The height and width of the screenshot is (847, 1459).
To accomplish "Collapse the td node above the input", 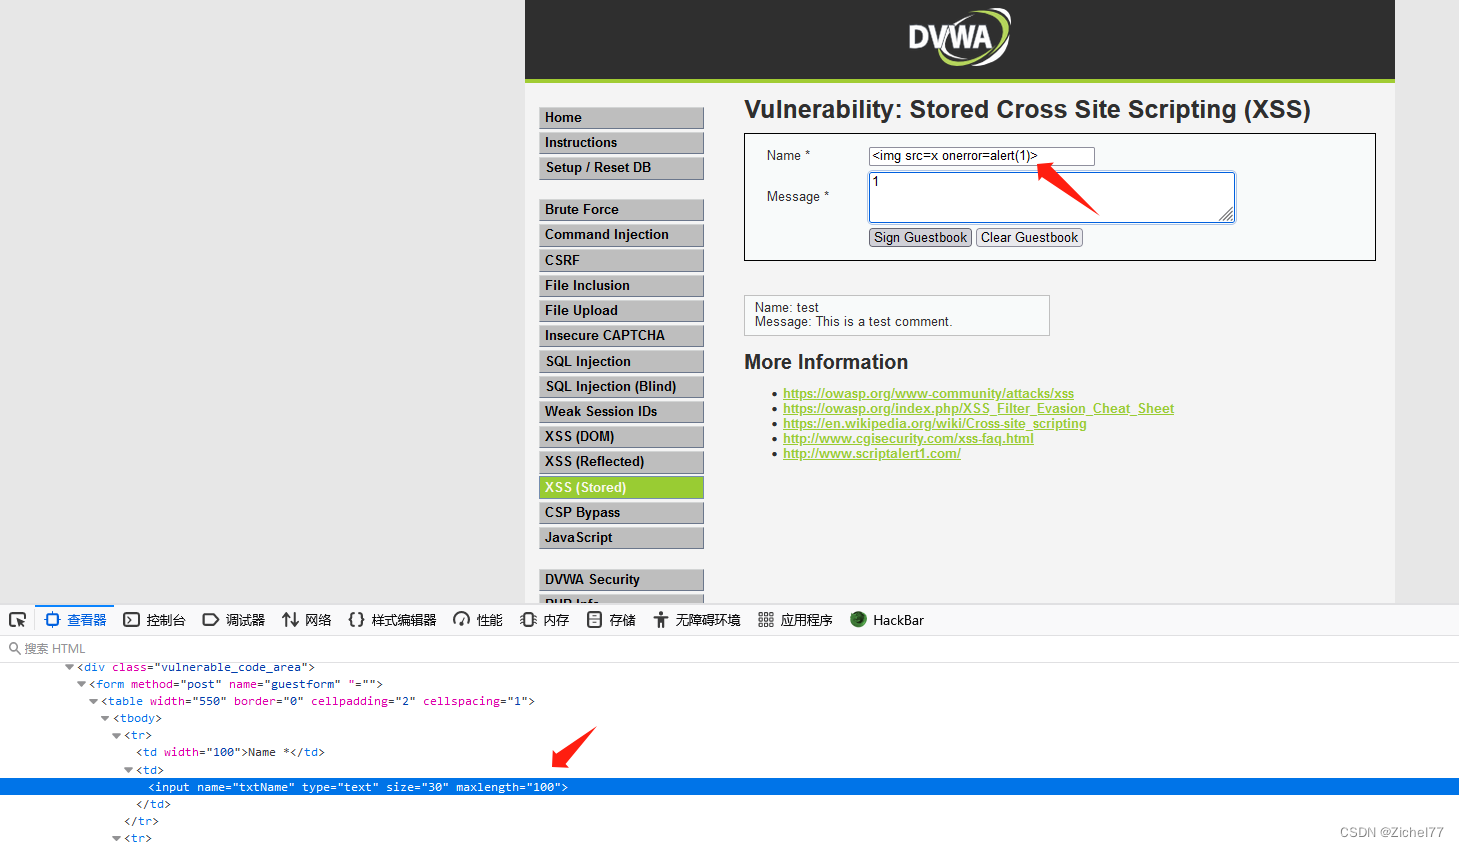I will coord(128,770).
